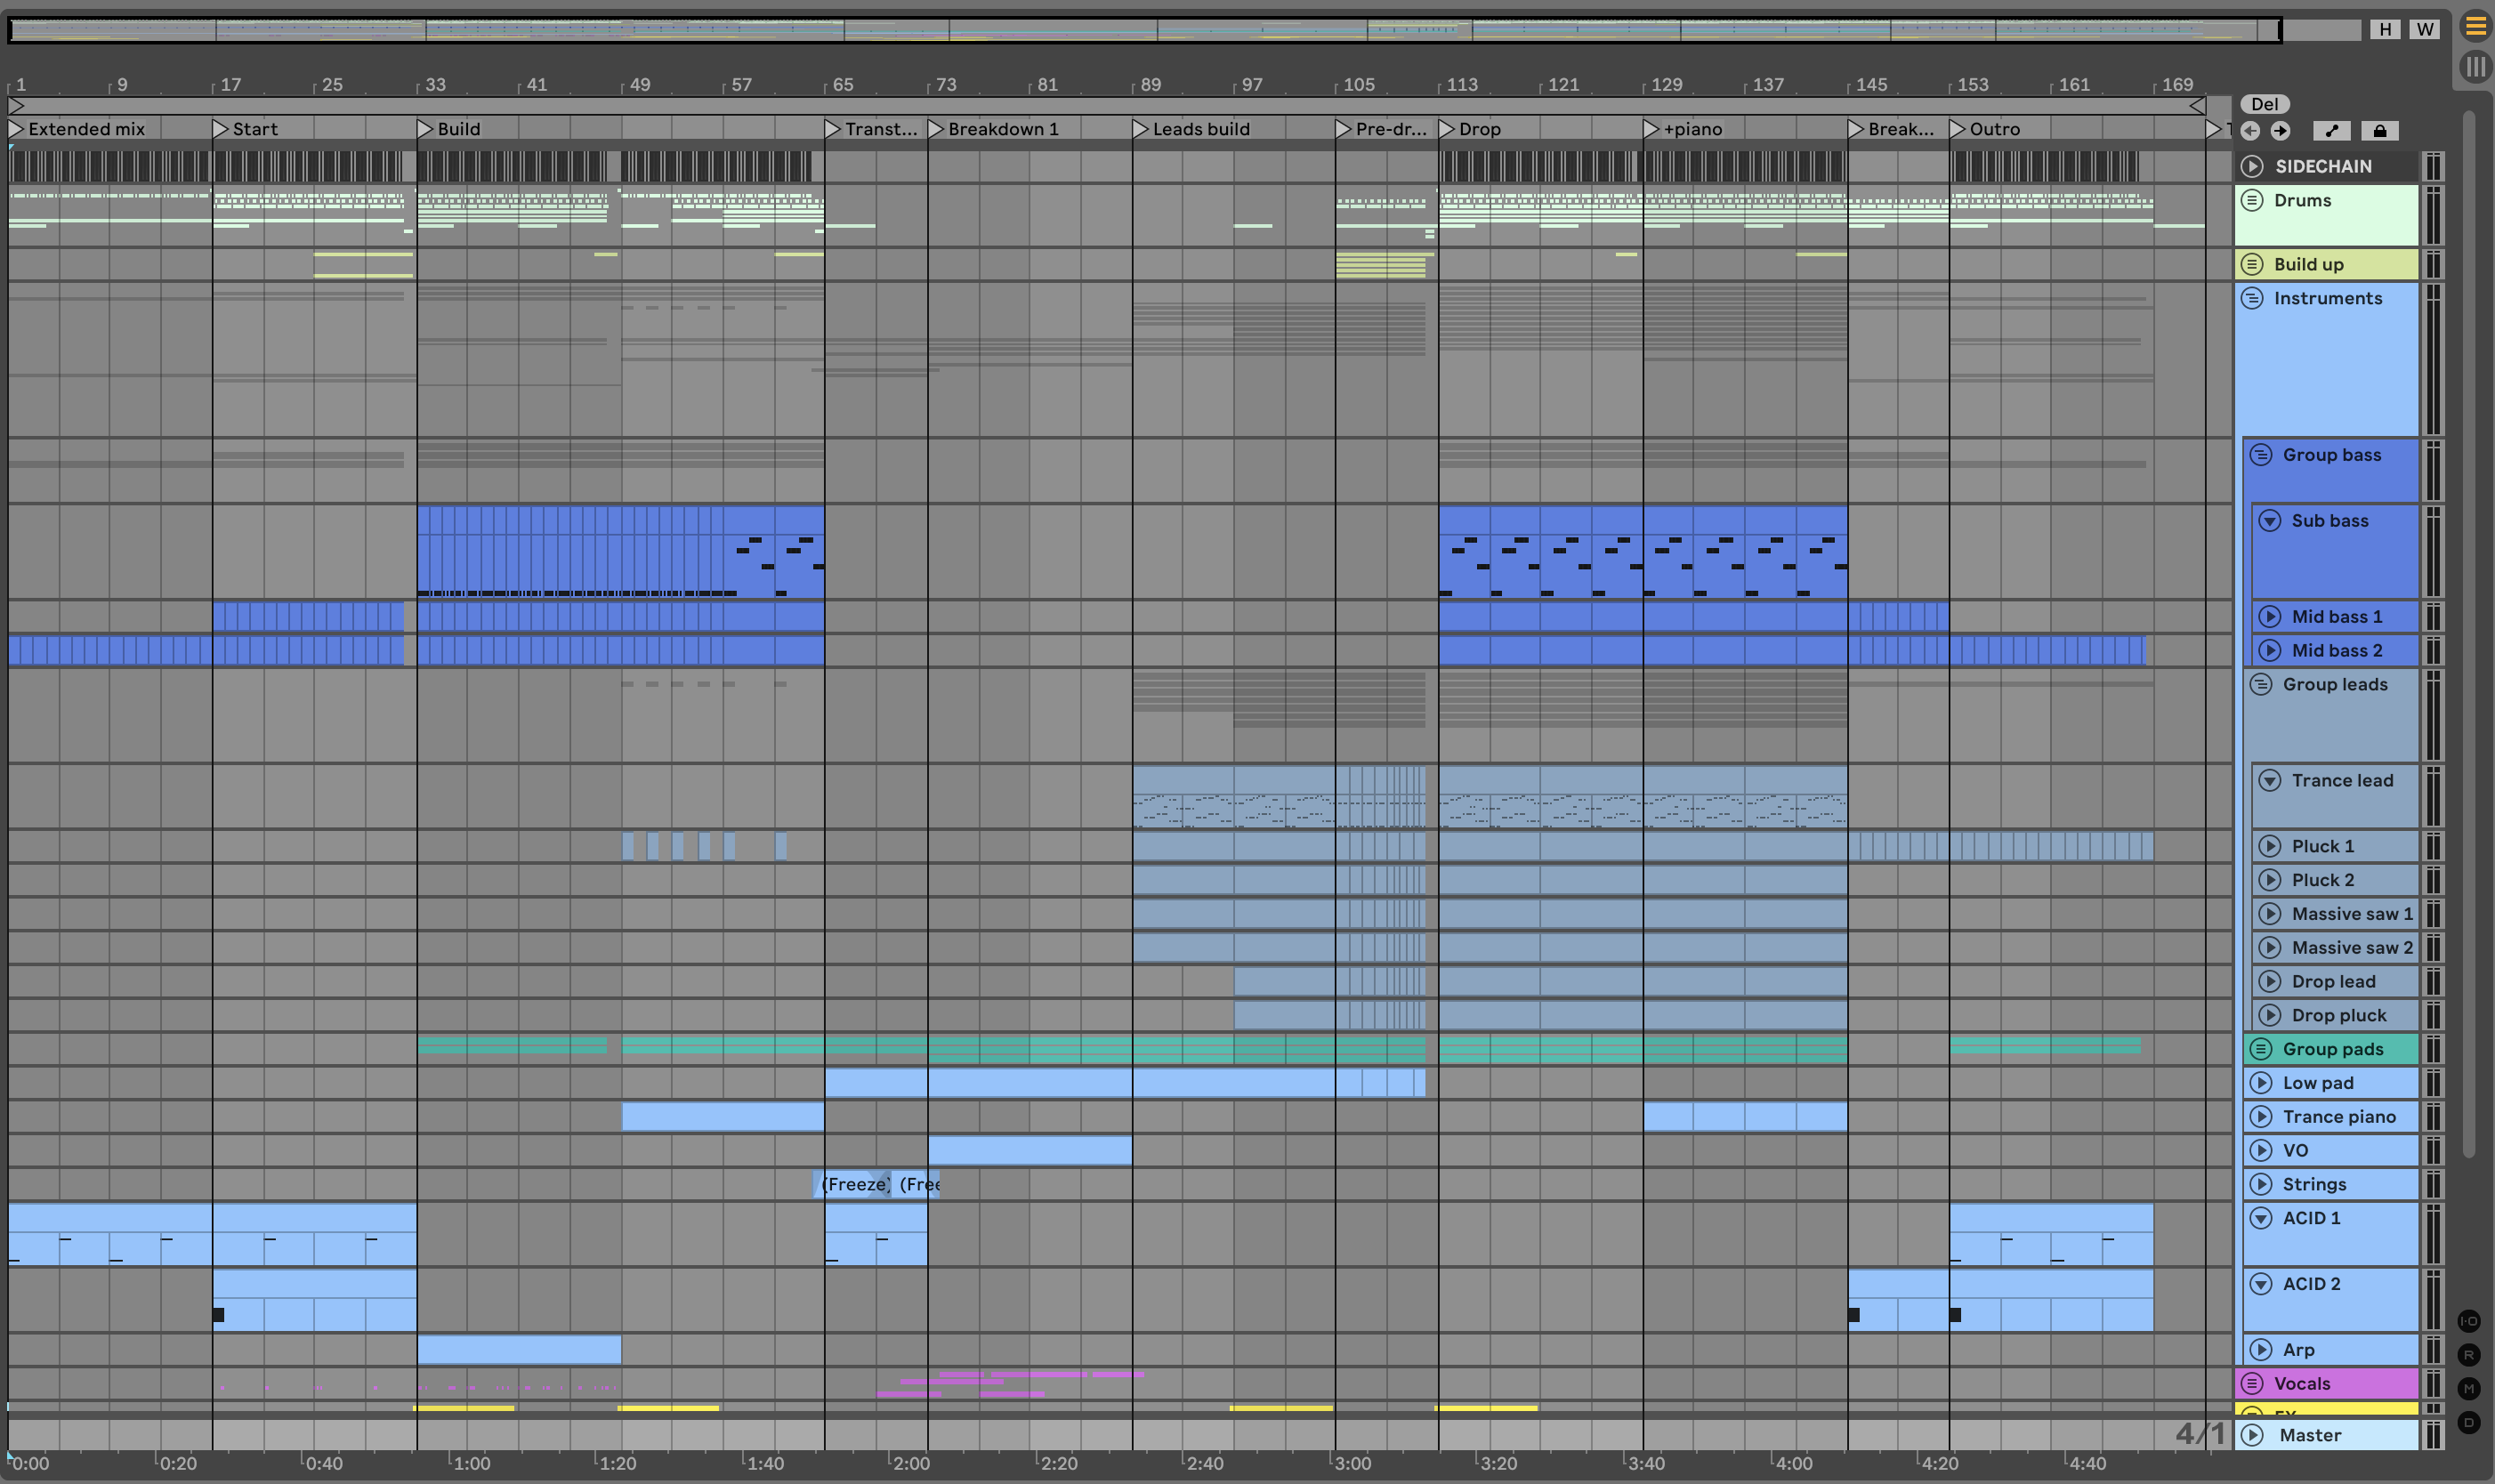The height and width of the screenshot is (1484, 2495).
Task: Toggle the Mixer section M button
Action: coord(2468,1389)
